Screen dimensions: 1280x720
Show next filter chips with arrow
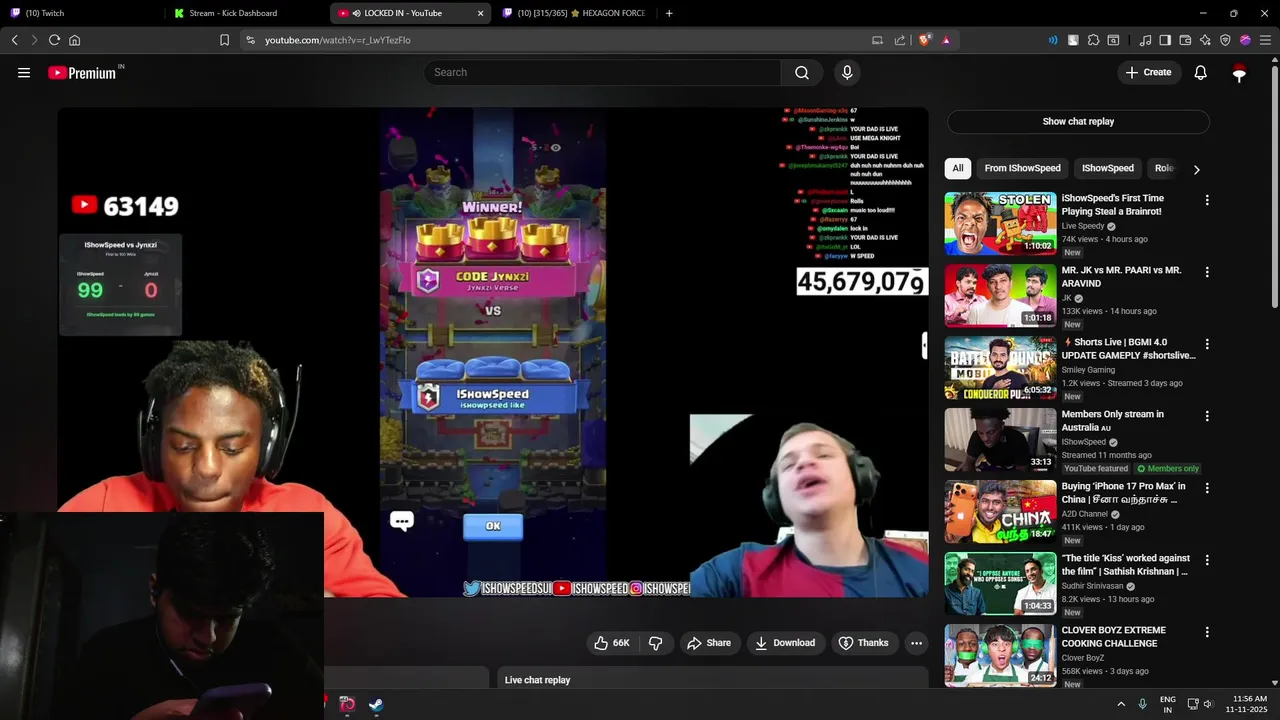pos(1196,169)
